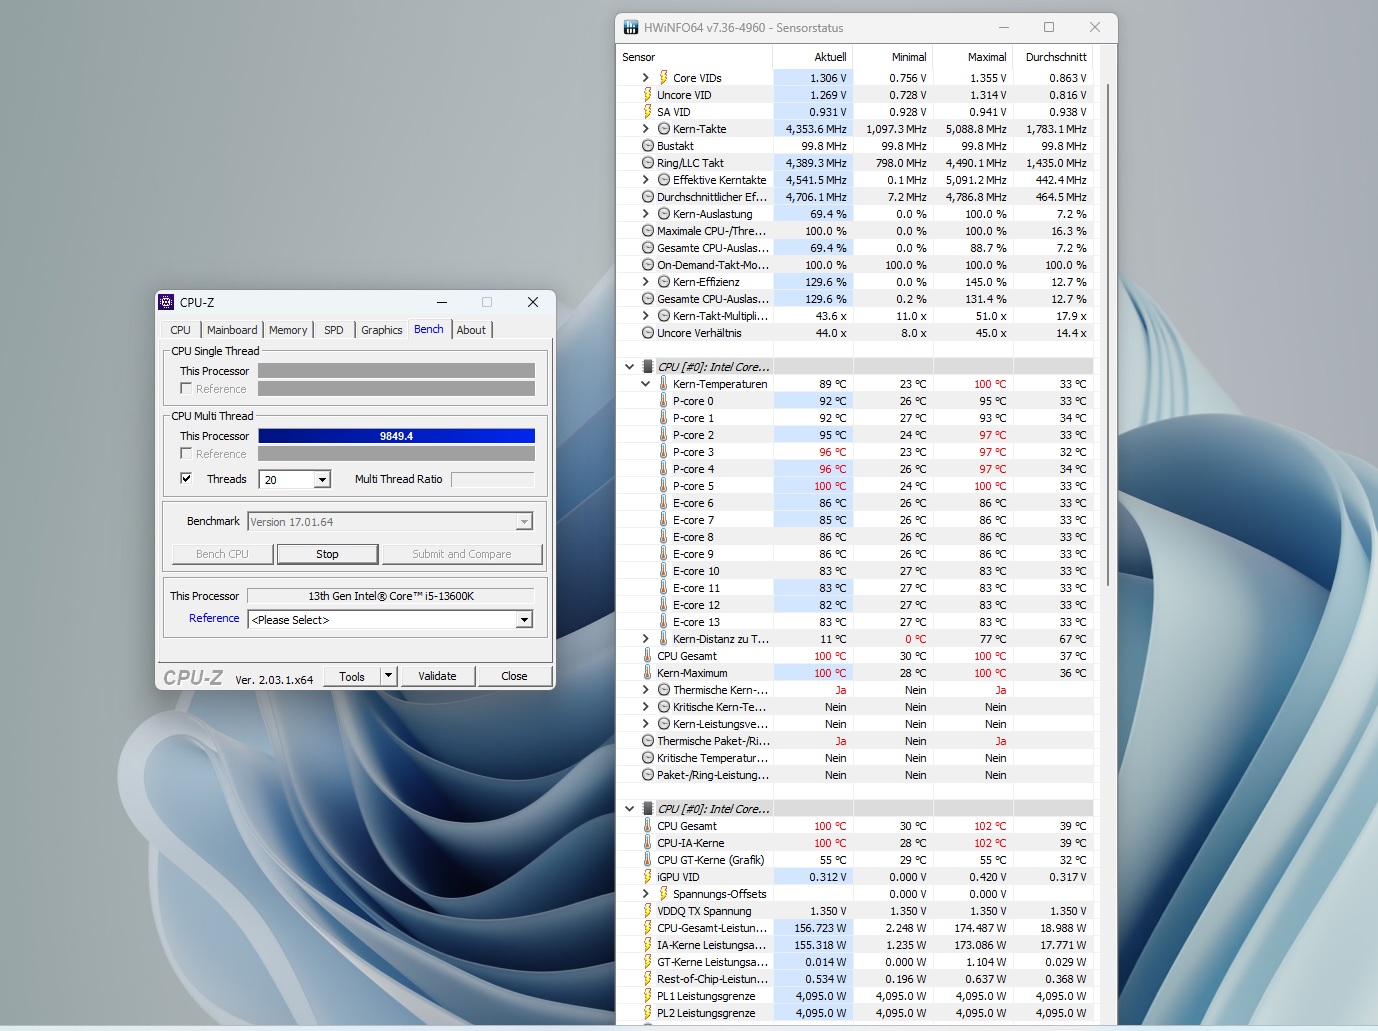The height and width of the screenshot is (1031, 1378).
Task: Click the Validate button
Action: point(437,676)
